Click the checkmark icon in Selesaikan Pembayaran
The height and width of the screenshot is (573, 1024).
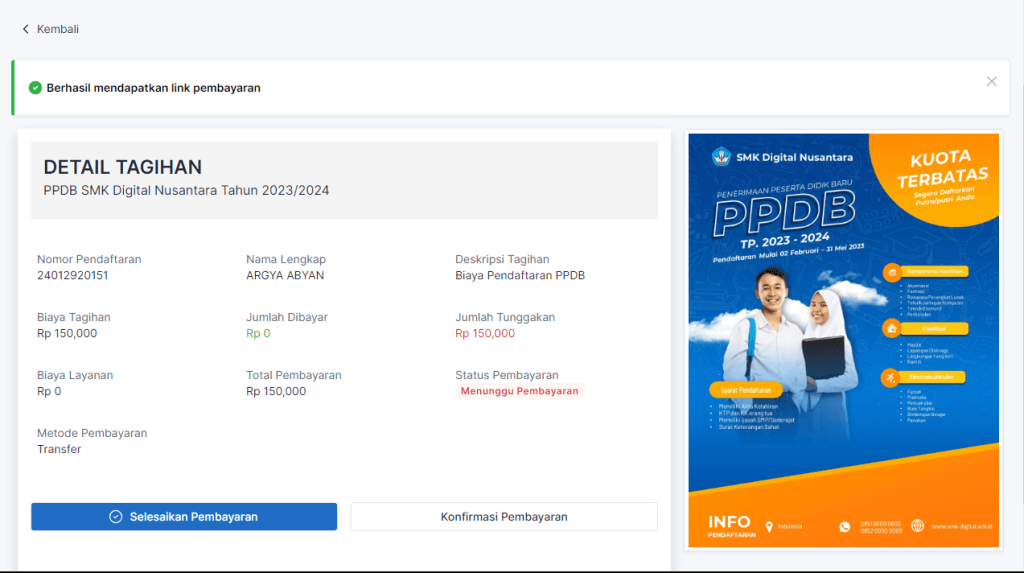coord(116,517)
